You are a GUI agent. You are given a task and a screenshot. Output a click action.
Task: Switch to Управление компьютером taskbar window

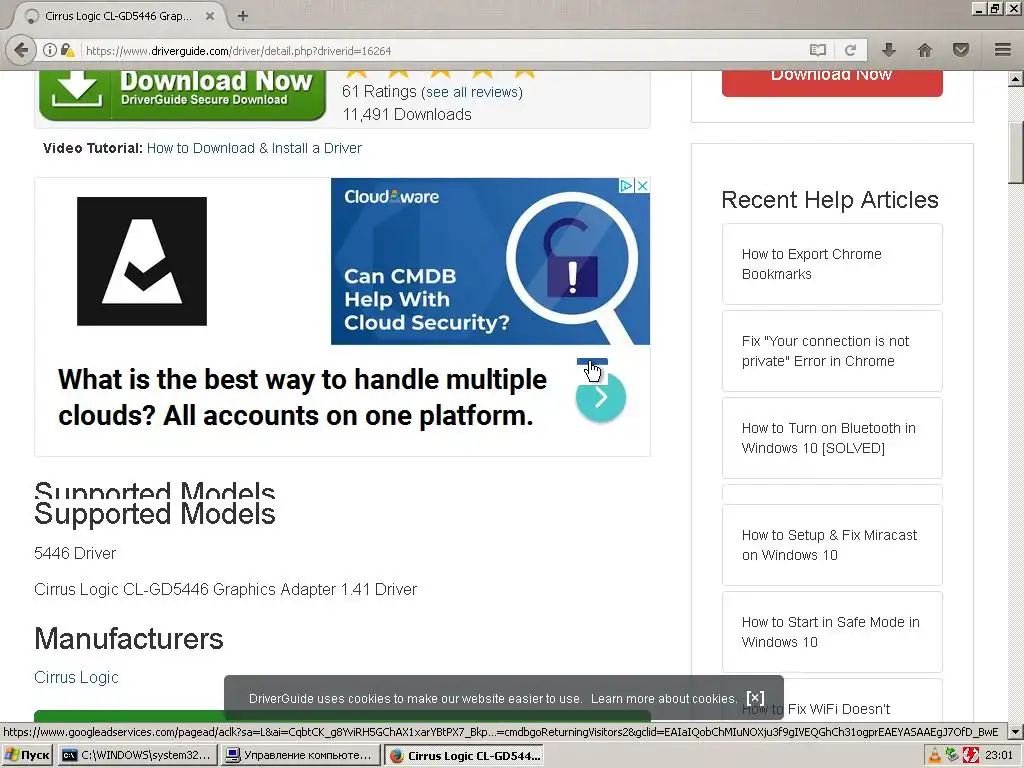[x=300, y=755]
